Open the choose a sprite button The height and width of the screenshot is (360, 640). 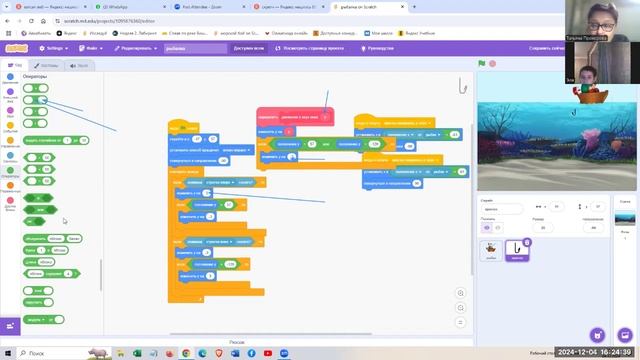click(x=598, y=335)
